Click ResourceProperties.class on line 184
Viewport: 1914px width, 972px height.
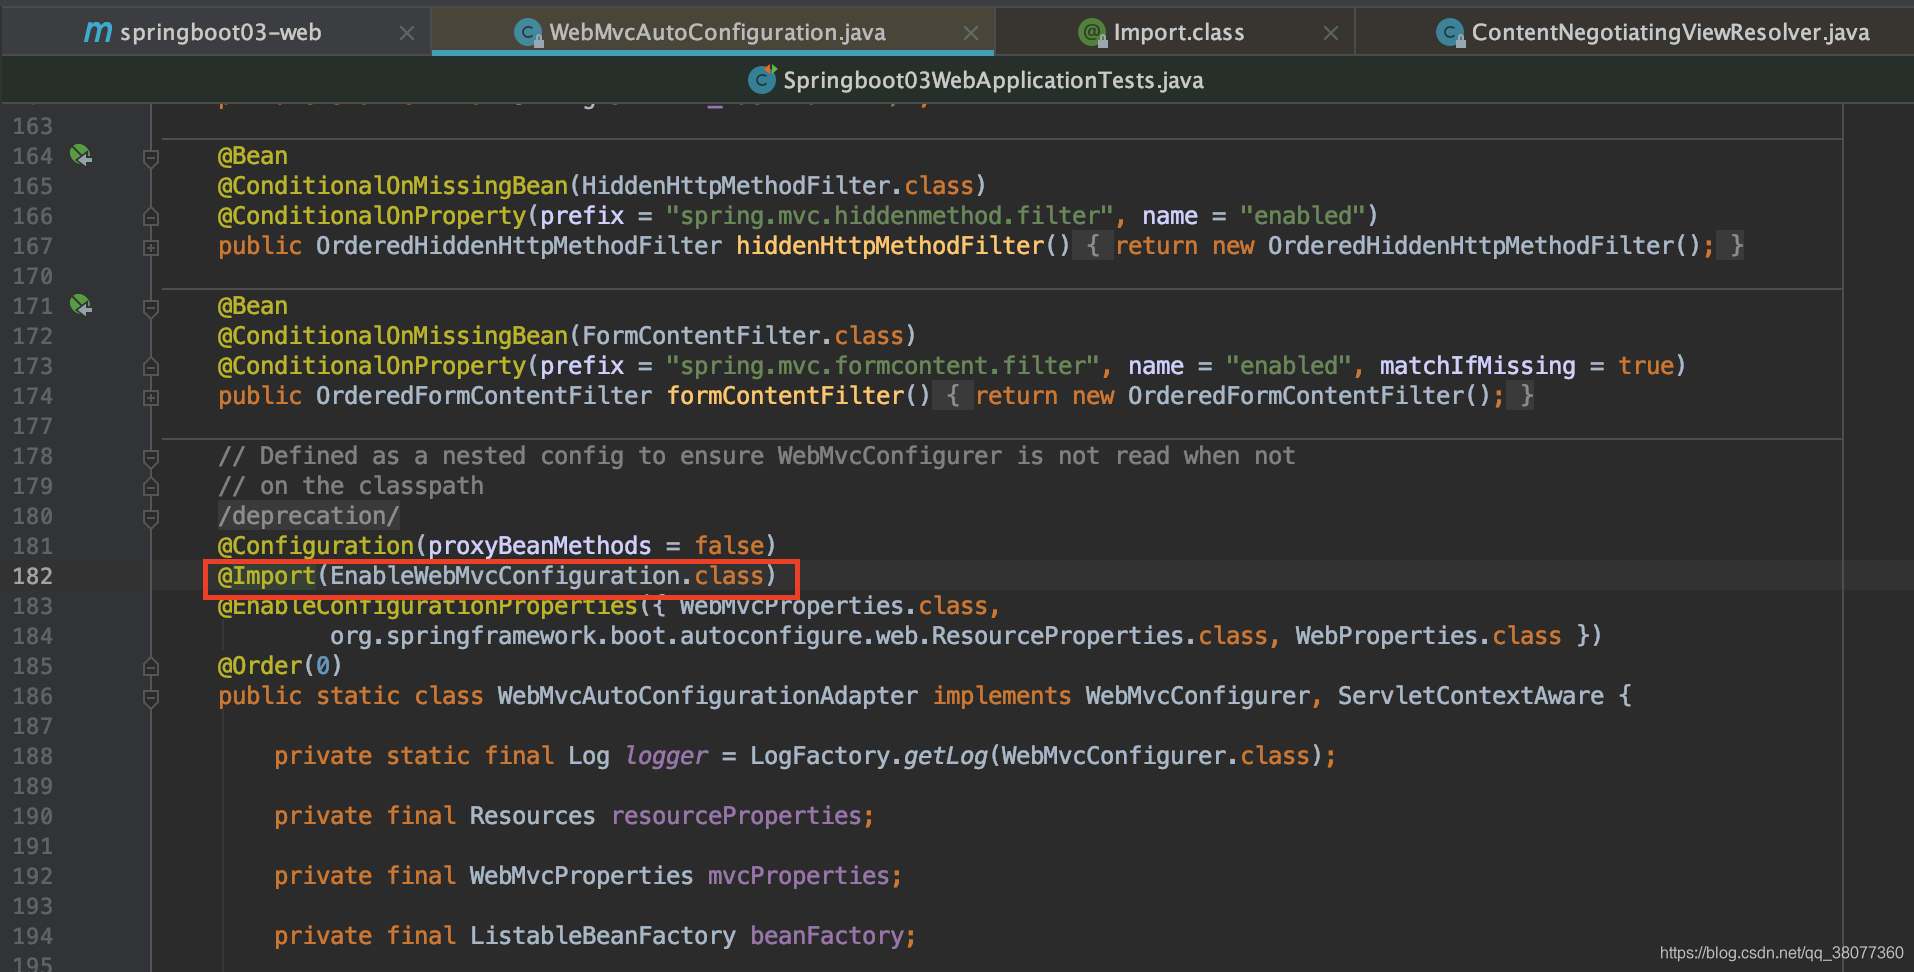coord(1099,635)
